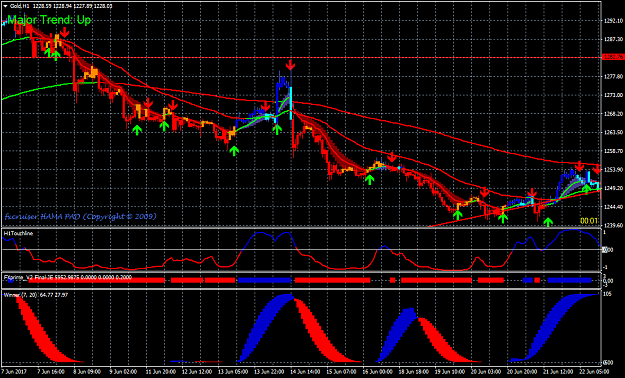Image resolution: width=625 pixels, height=378 pixels.
Task: Click the yellow 00:01 candle timer label
Action: pyautogui.click(x=589, y=221)
